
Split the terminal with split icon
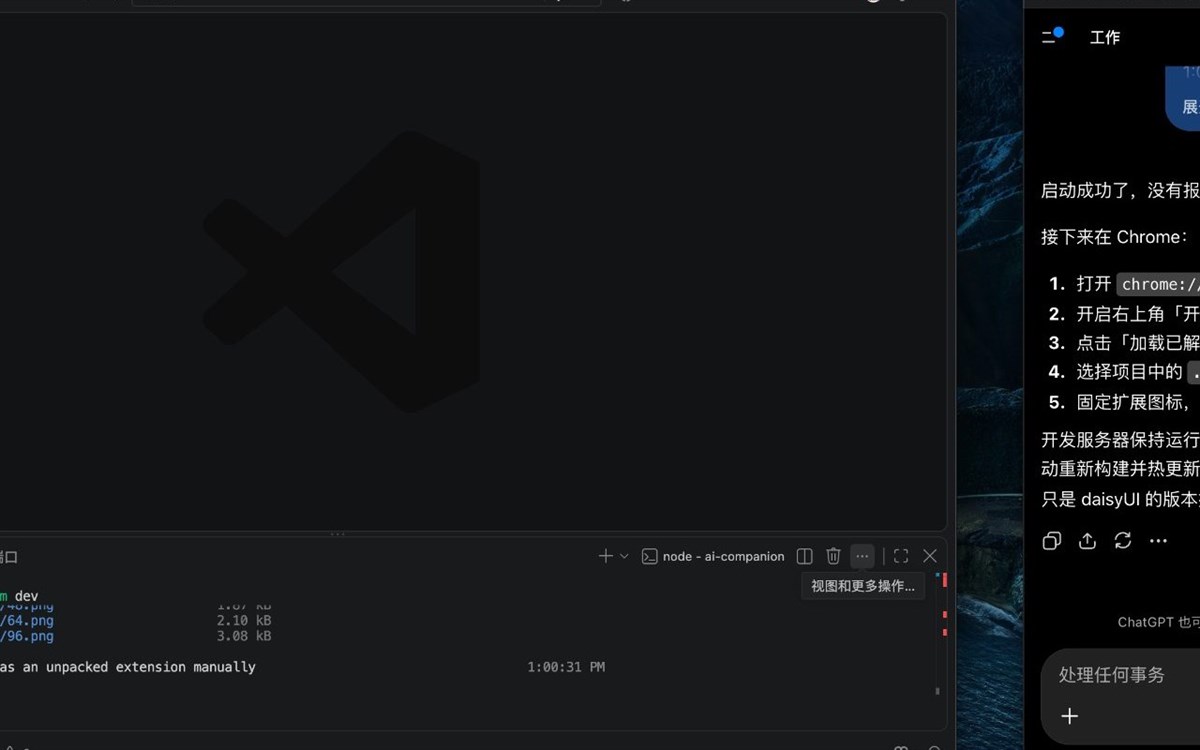[804, 556]
